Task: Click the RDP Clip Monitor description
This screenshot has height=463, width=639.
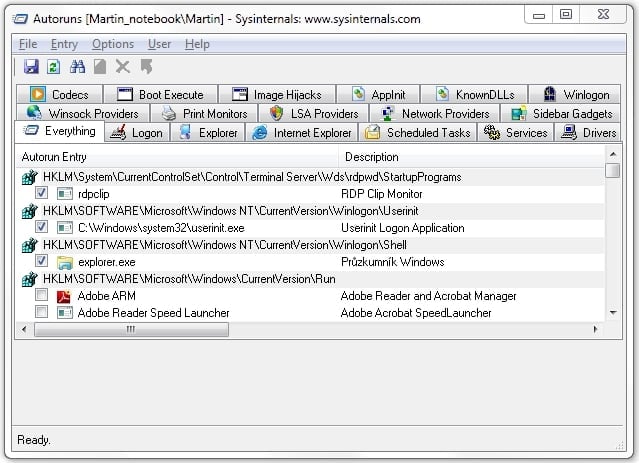Action: [381, 194]
